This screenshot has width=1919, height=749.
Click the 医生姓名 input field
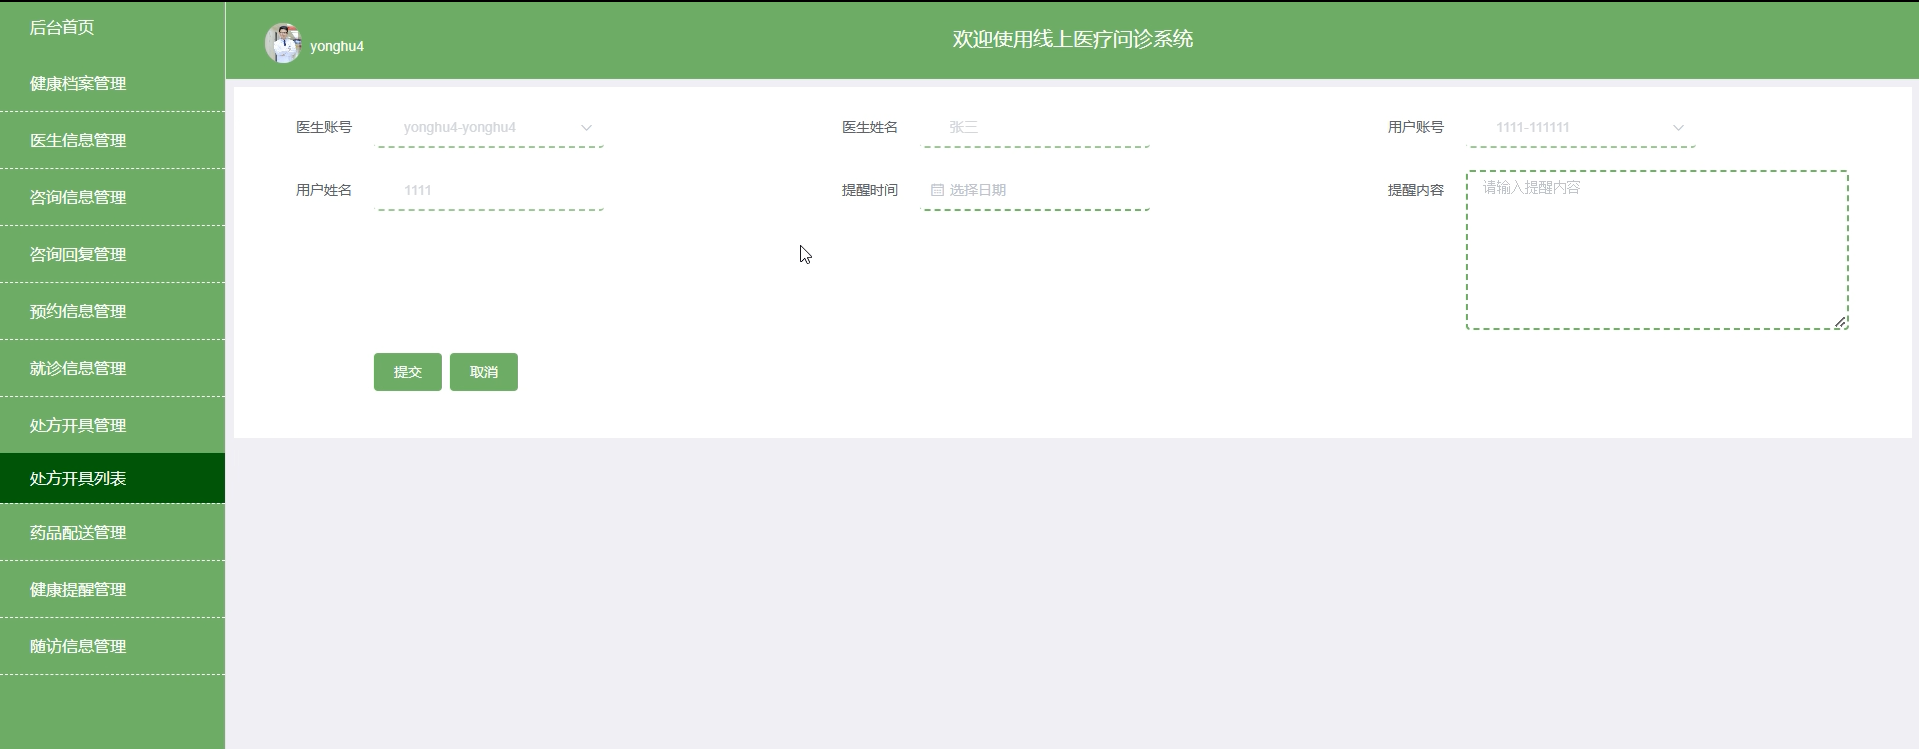[x=1035, y=128]
